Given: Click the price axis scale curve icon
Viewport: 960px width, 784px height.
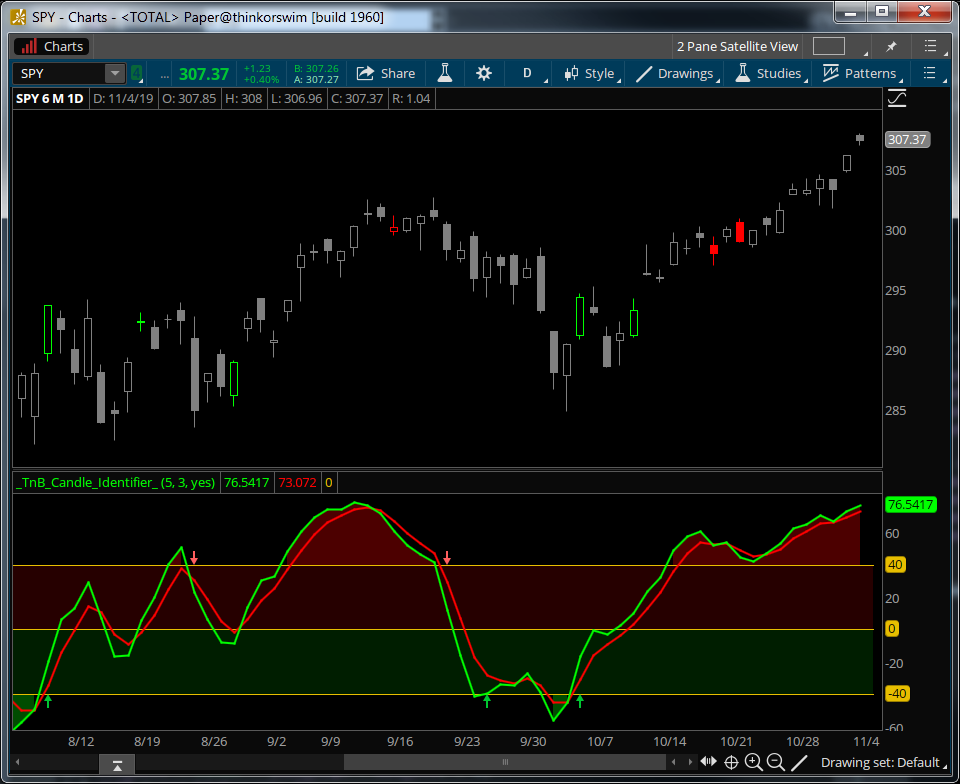Looking at the screenshot, I should tap(897, 98).
